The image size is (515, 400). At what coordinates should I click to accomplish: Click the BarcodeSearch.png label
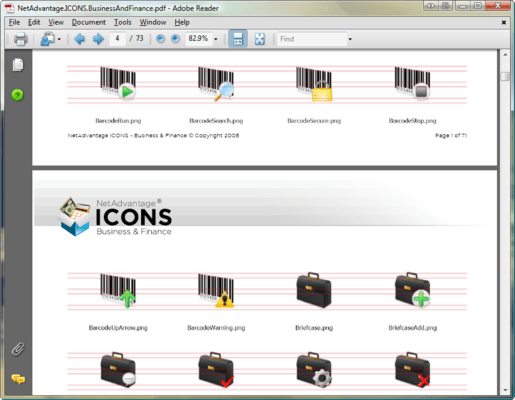coord(216,121)
